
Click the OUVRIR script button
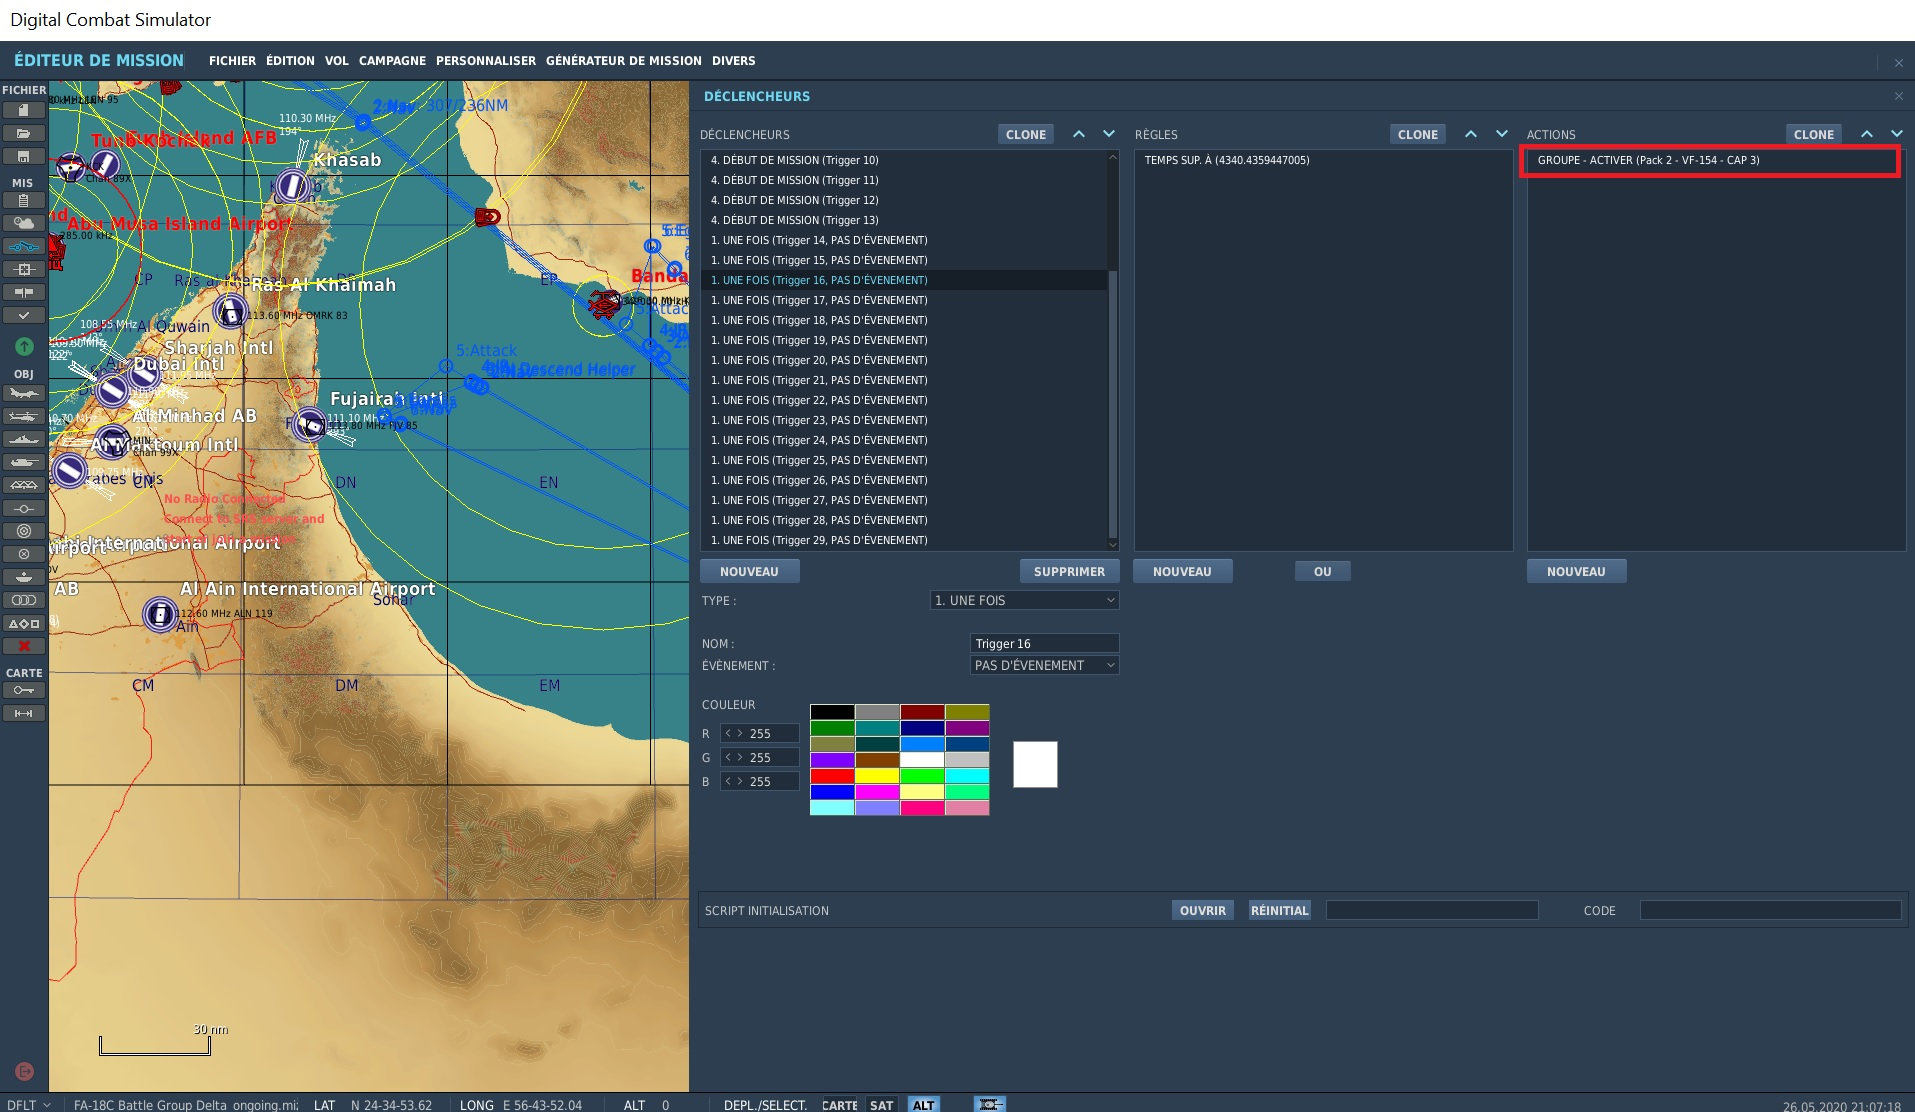click(x=1203, y=910)
